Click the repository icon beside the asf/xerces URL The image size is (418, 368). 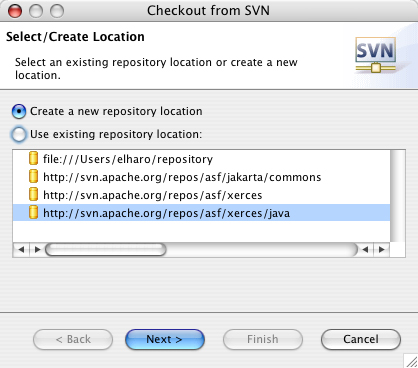tap(33, 195)
